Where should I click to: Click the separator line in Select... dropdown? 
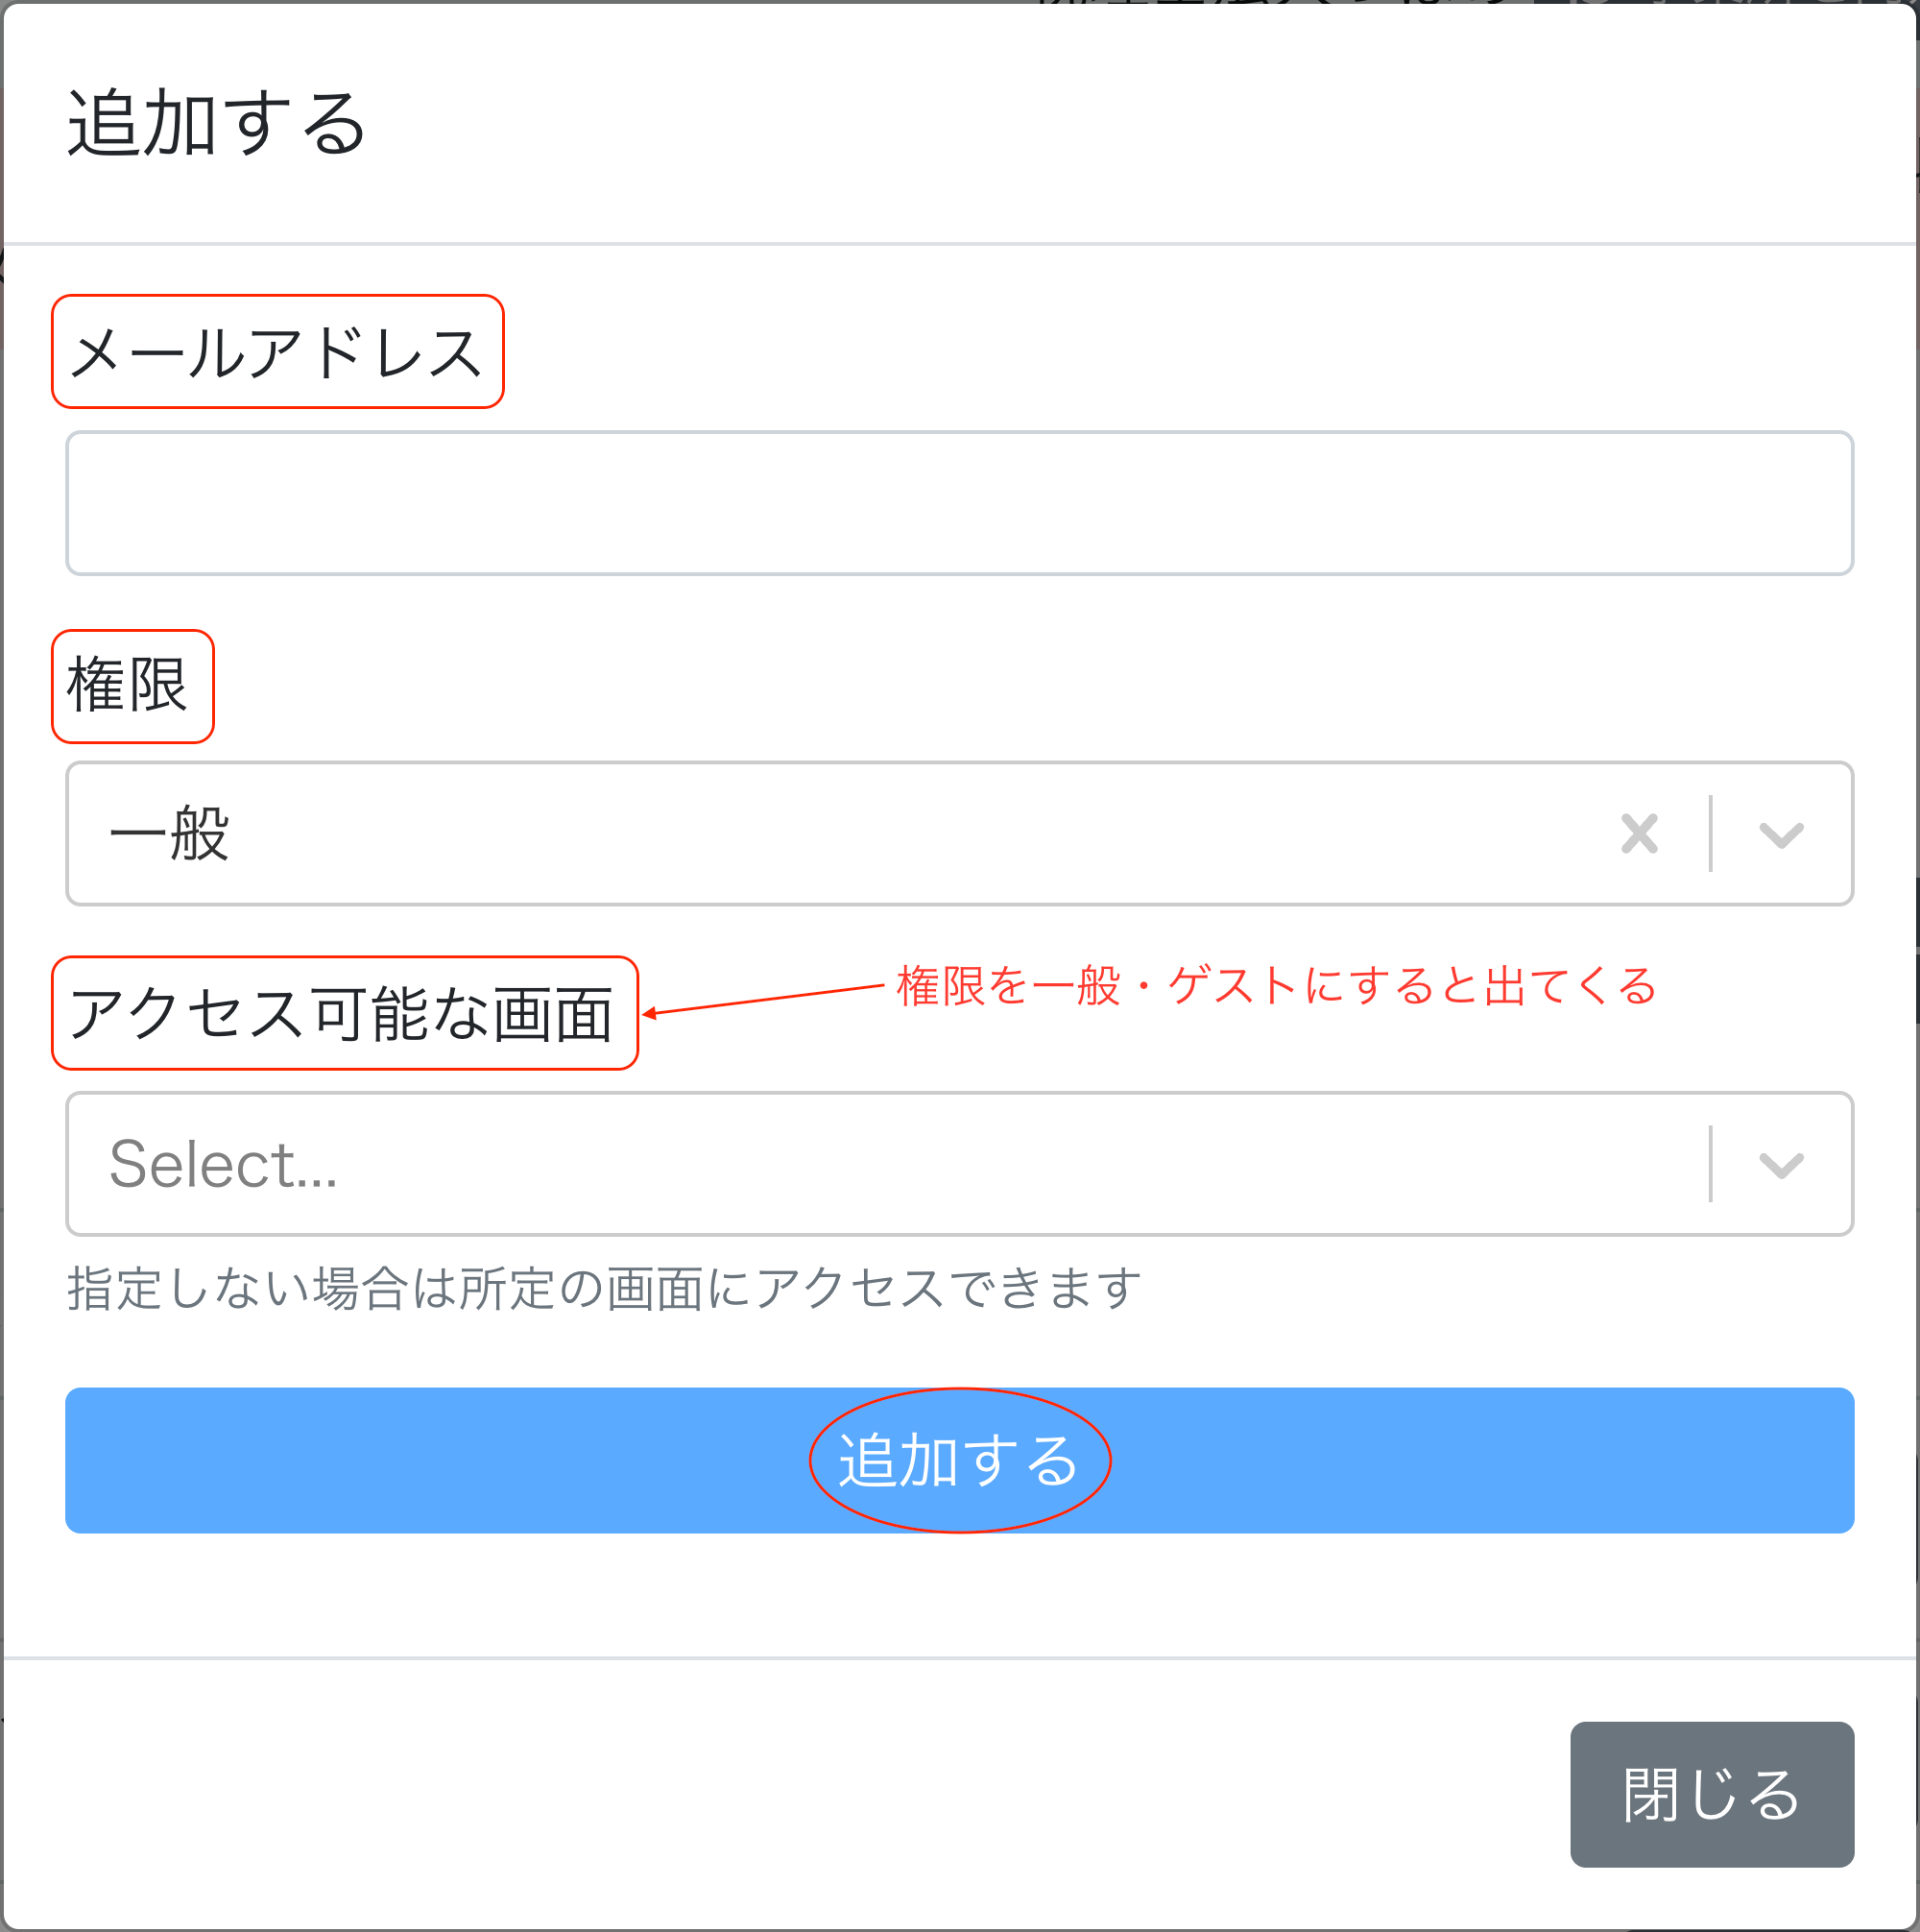(1711, 1165)
